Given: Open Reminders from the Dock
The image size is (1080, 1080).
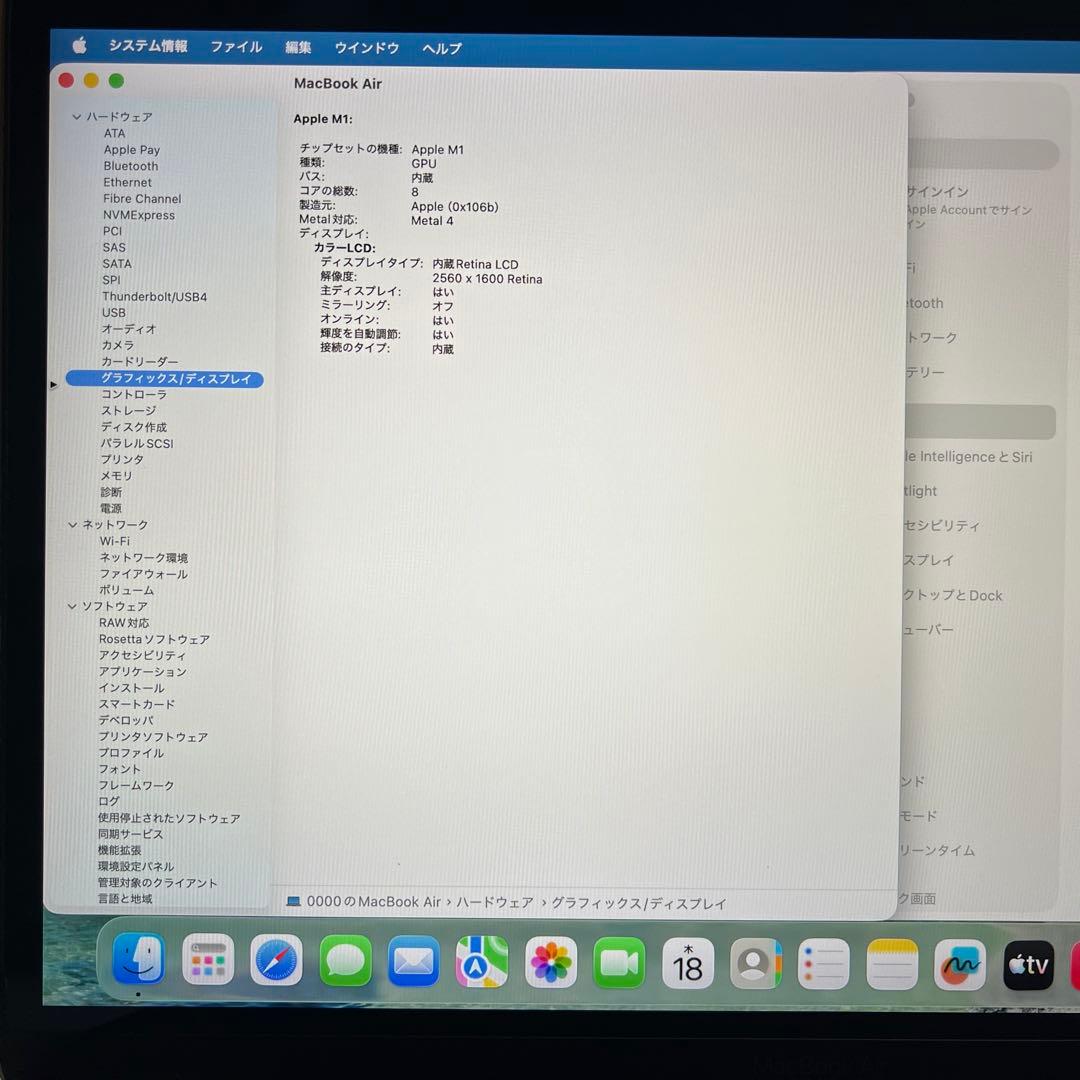Looking at the screenshot, I should (x=822, y=963).
